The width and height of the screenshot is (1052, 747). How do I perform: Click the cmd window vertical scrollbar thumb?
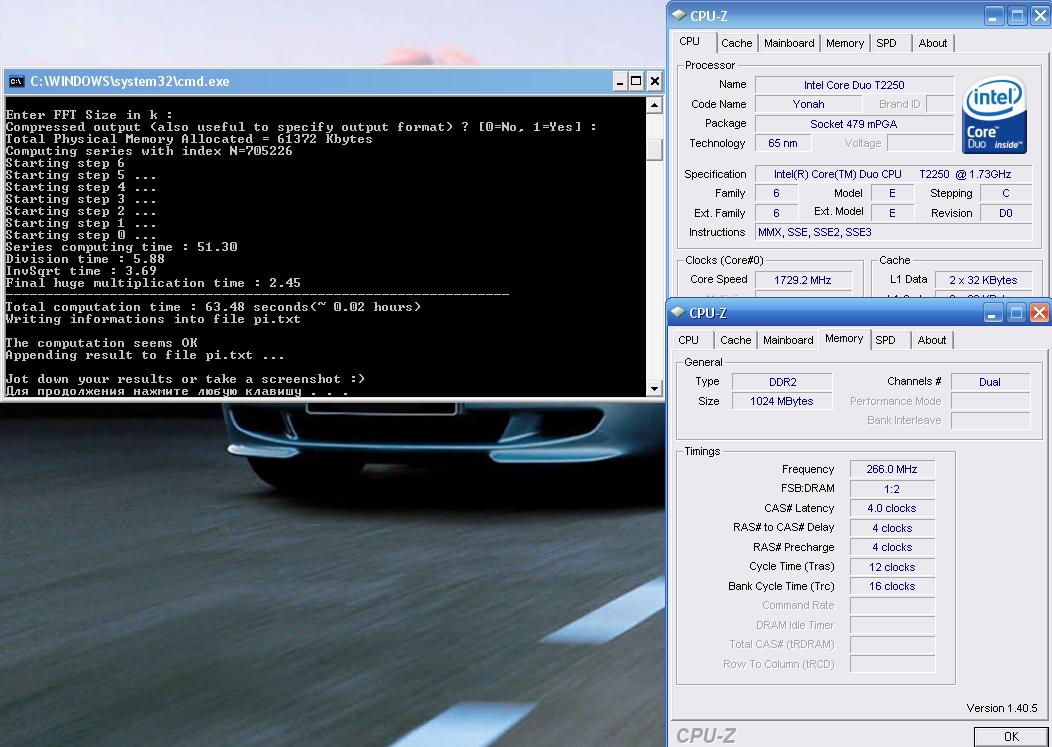pyautogui.click(x=654, y=150)
